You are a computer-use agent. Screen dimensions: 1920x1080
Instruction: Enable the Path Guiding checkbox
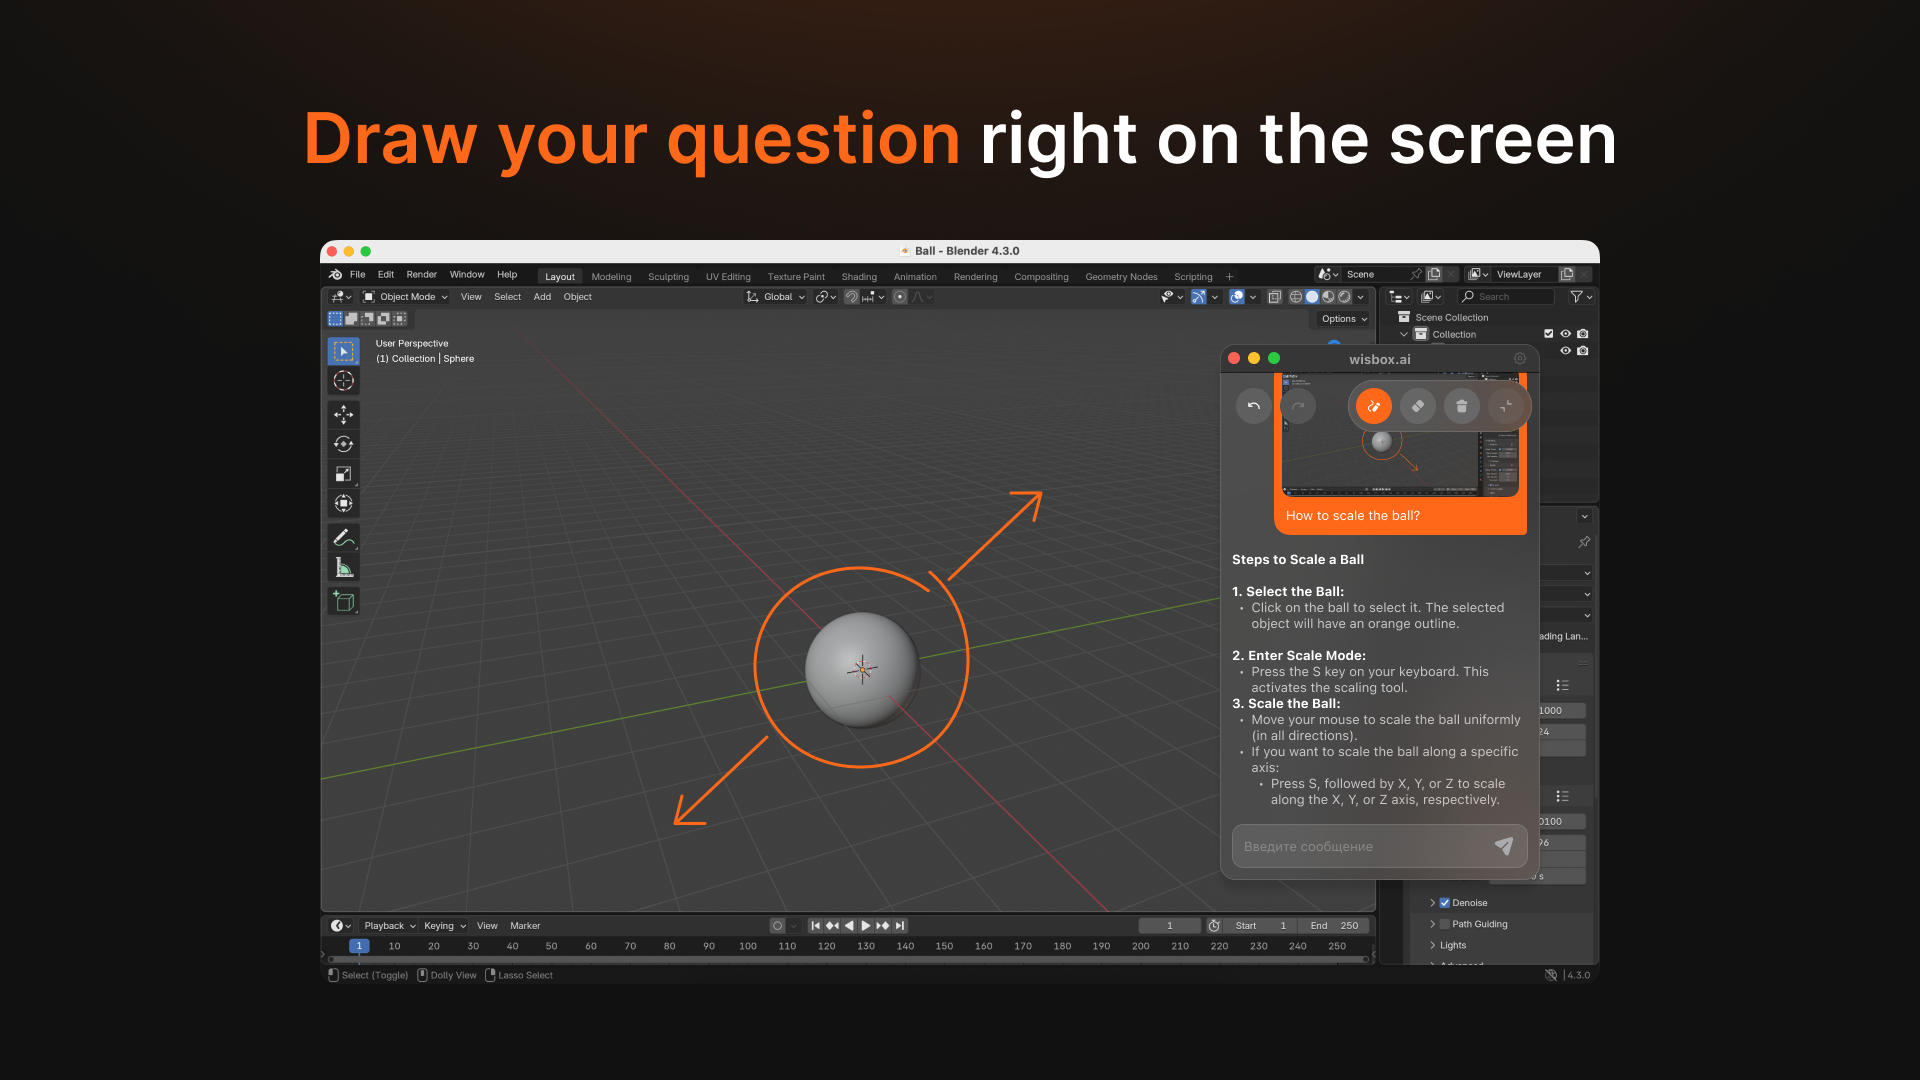pyautogui.click(x=1444, y=924)
